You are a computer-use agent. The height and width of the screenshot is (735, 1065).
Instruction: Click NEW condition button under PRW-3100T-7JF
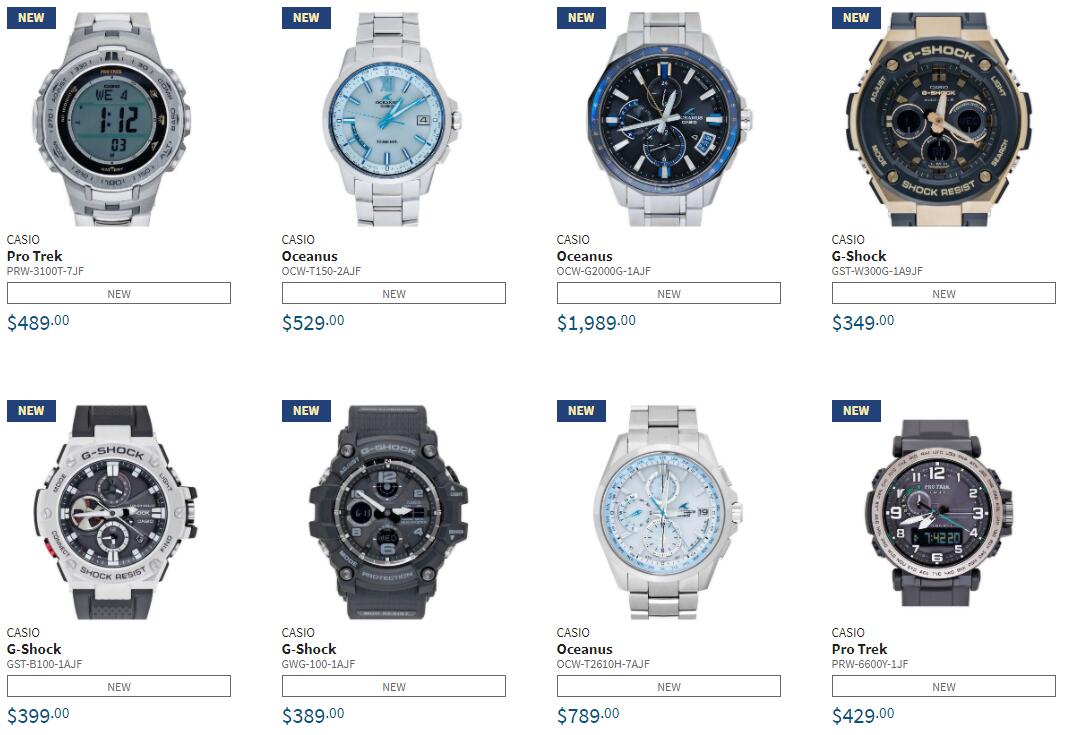point(119,293)
